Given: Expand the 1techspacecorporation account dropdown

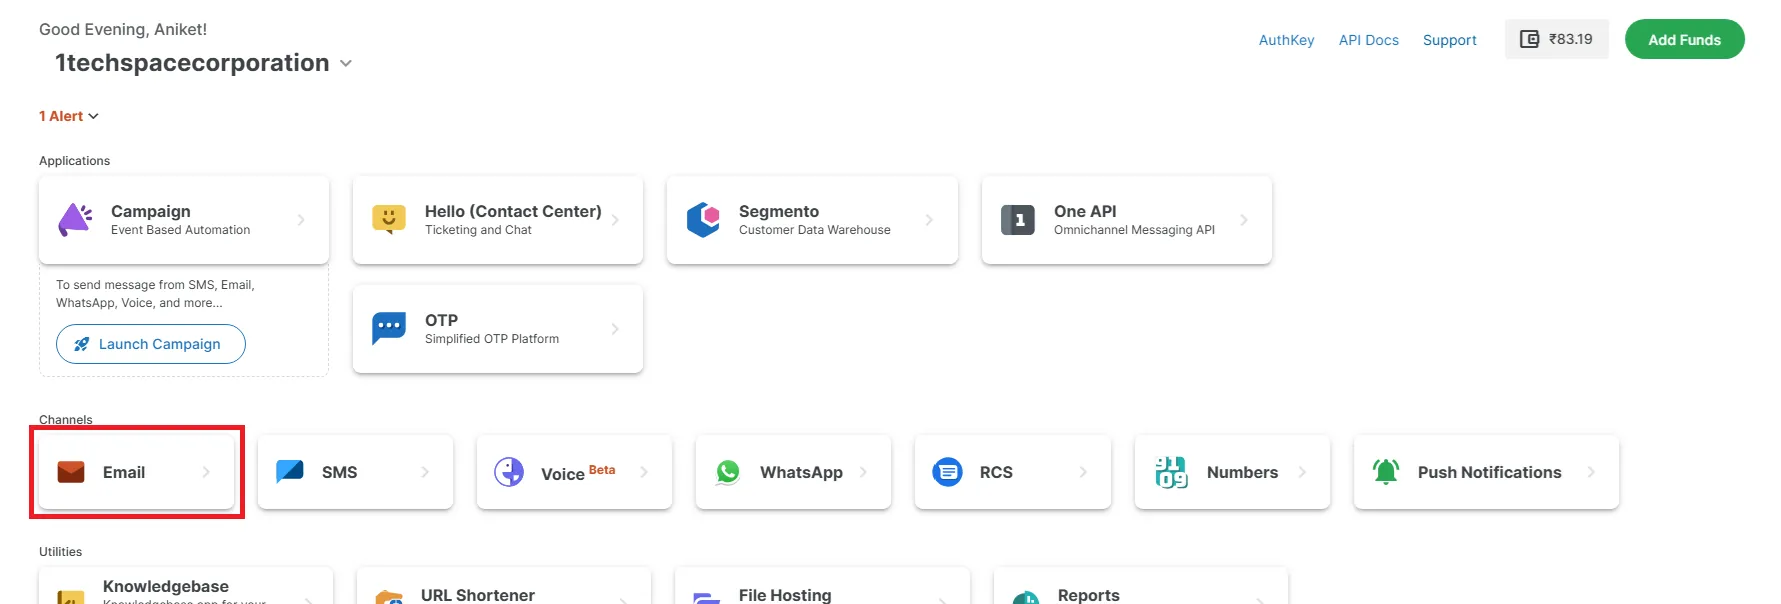Looking at the screenshot, I should tap(346, 63).
